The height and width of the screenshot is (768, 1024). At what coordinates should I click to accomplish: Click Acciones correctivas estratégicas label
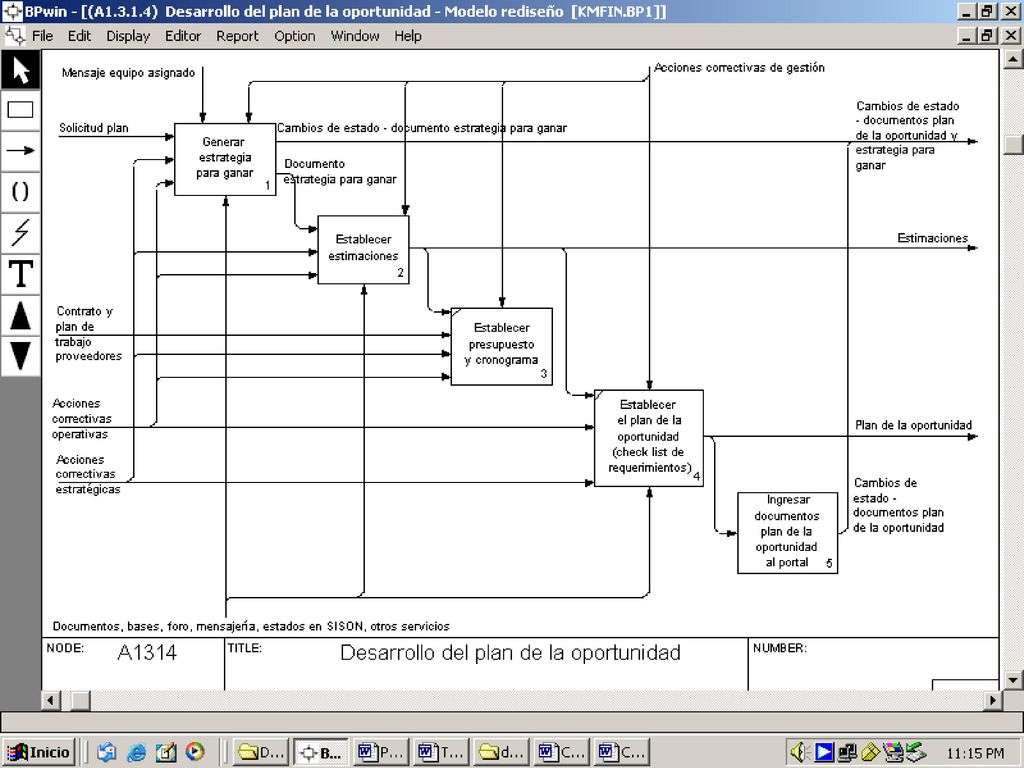click(88, 474)
